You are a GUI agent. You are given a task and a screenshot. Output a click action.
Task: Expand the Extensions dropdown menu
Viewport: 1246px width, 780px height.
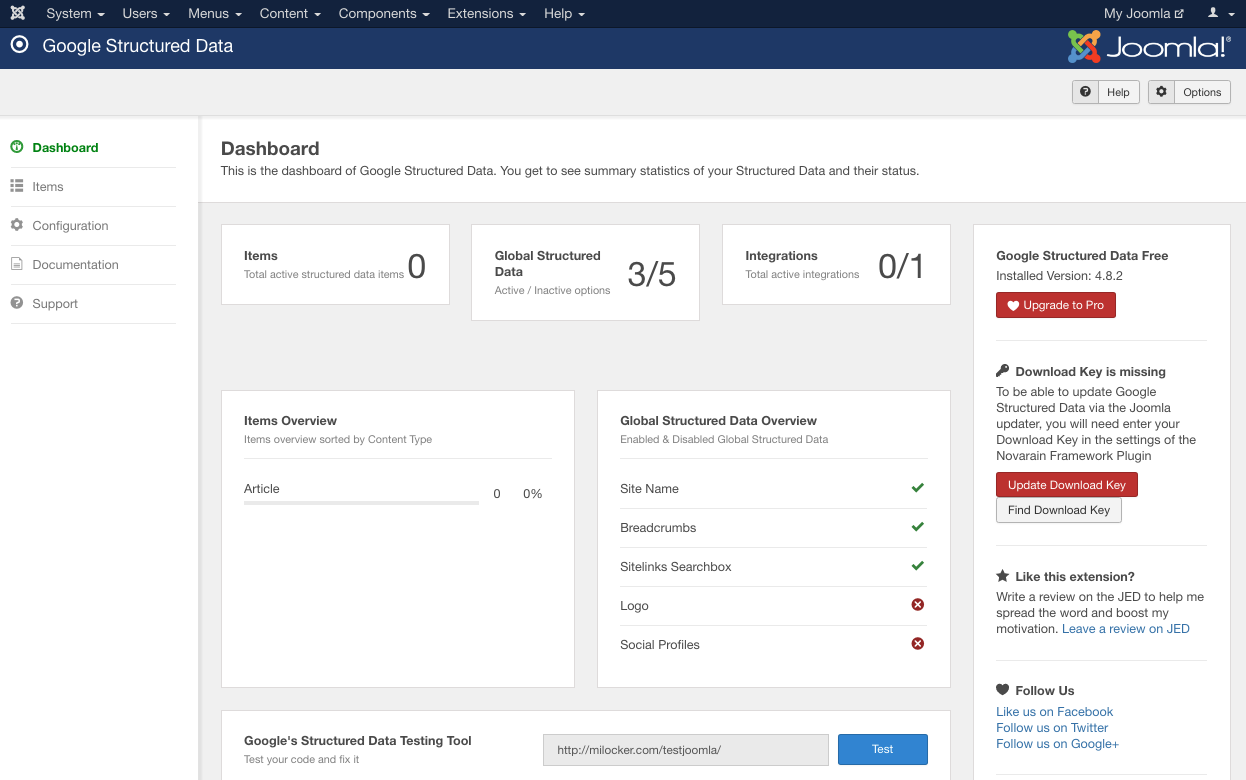[487, 13]
